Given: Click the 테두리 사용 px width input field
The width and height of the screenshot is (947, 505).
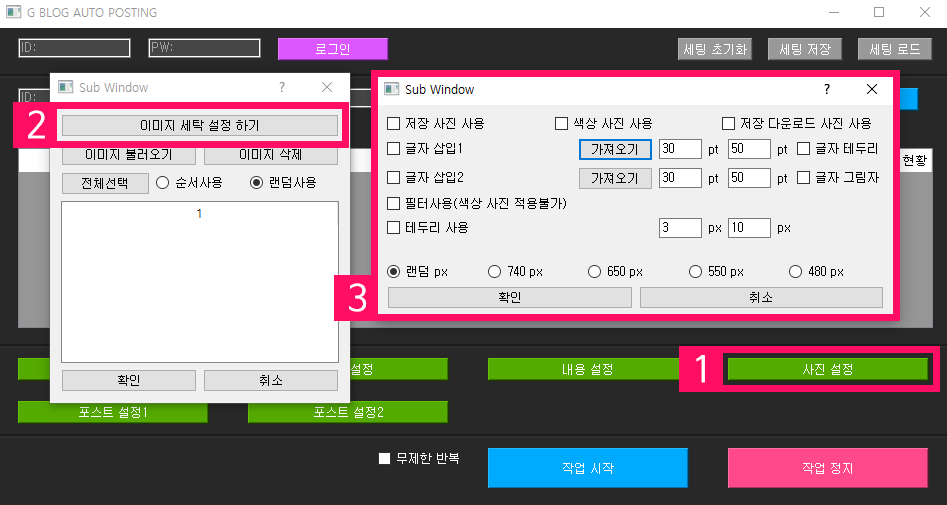Looking at the screenshot, I should [x=680, y=228].
